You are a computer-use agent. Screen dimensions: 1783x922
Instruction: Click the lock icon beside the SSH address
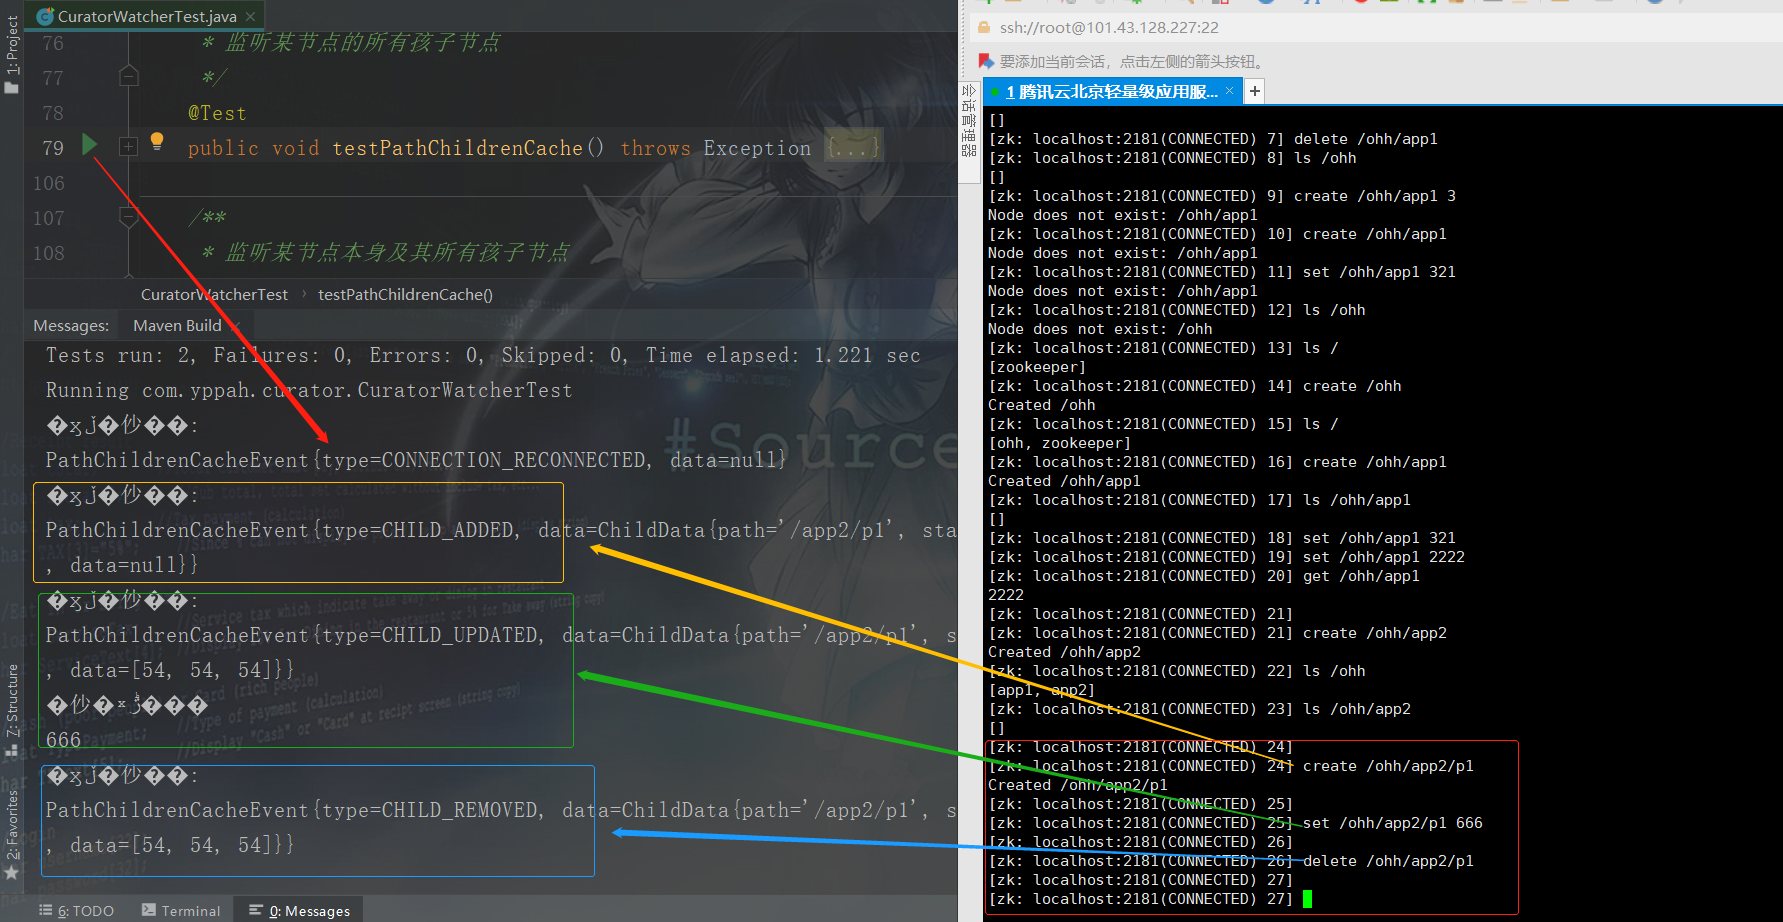pyautogui.click(x=984, y=28)
